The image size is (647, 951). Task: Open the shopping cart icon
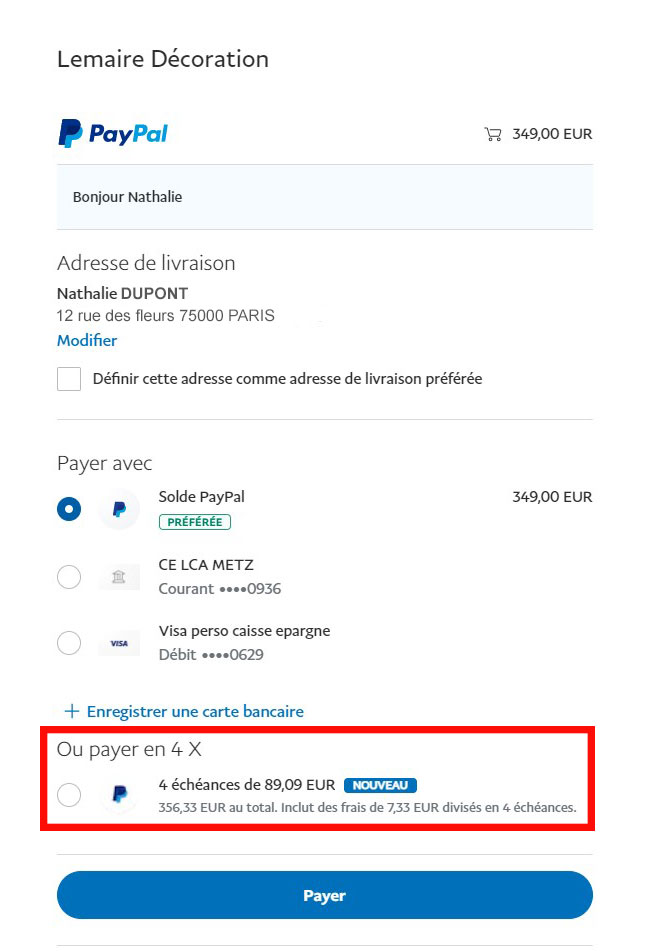pos(492,134)
